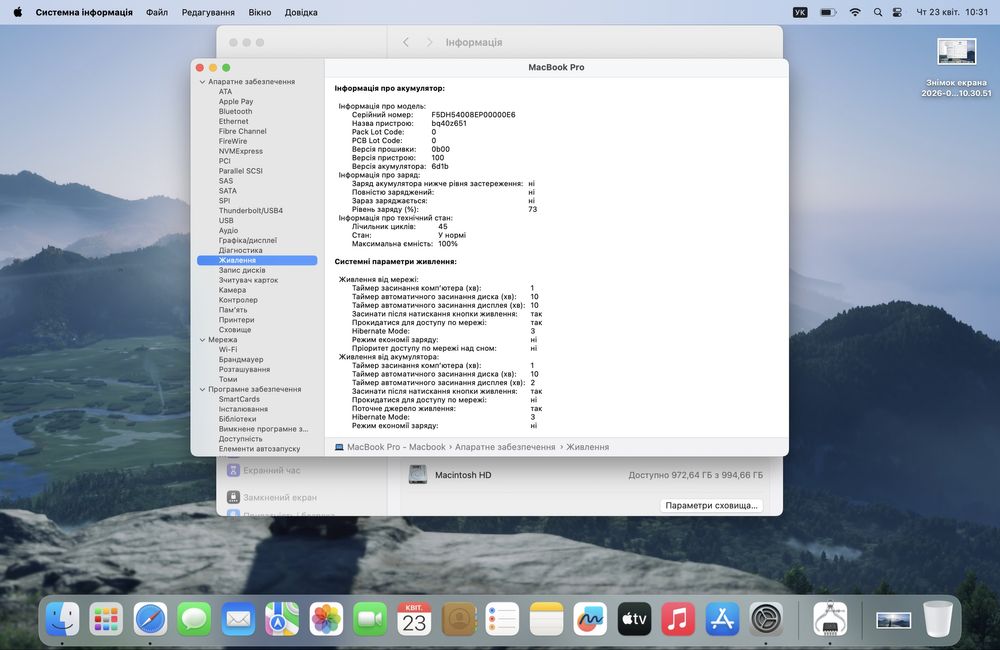
Task: Go forward in the Інформація settings window
Action: pyautogui.click(x=429, y=42)
